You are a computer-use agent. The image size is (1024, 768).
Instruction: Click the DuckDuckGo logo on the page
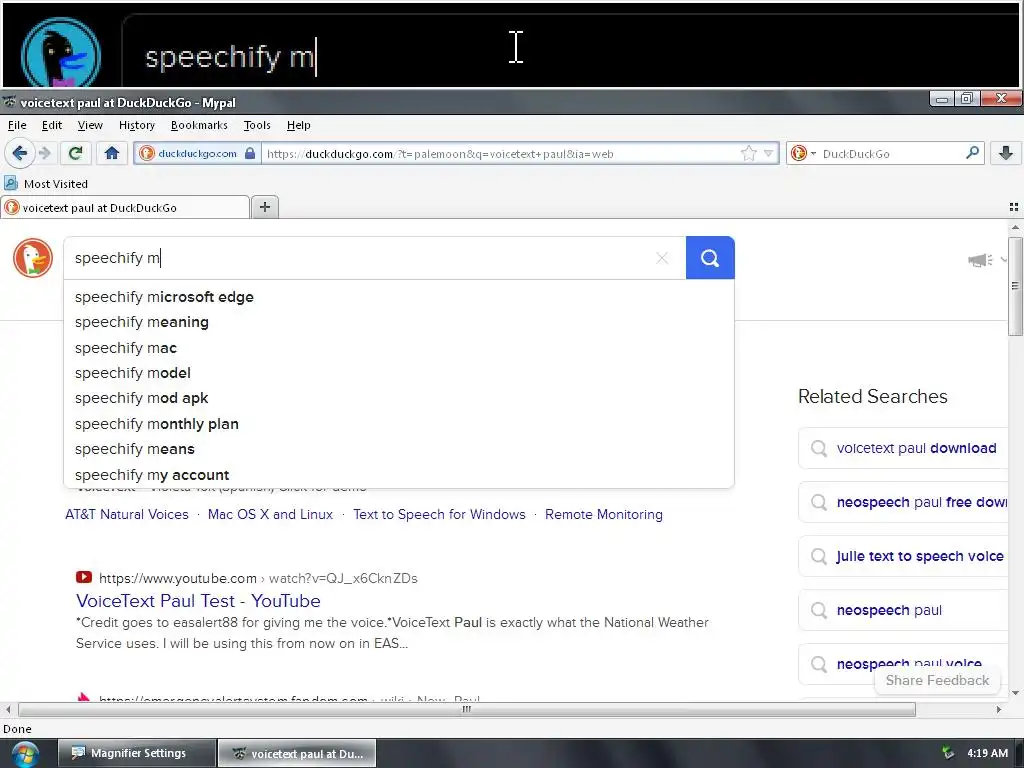point(33,258)
